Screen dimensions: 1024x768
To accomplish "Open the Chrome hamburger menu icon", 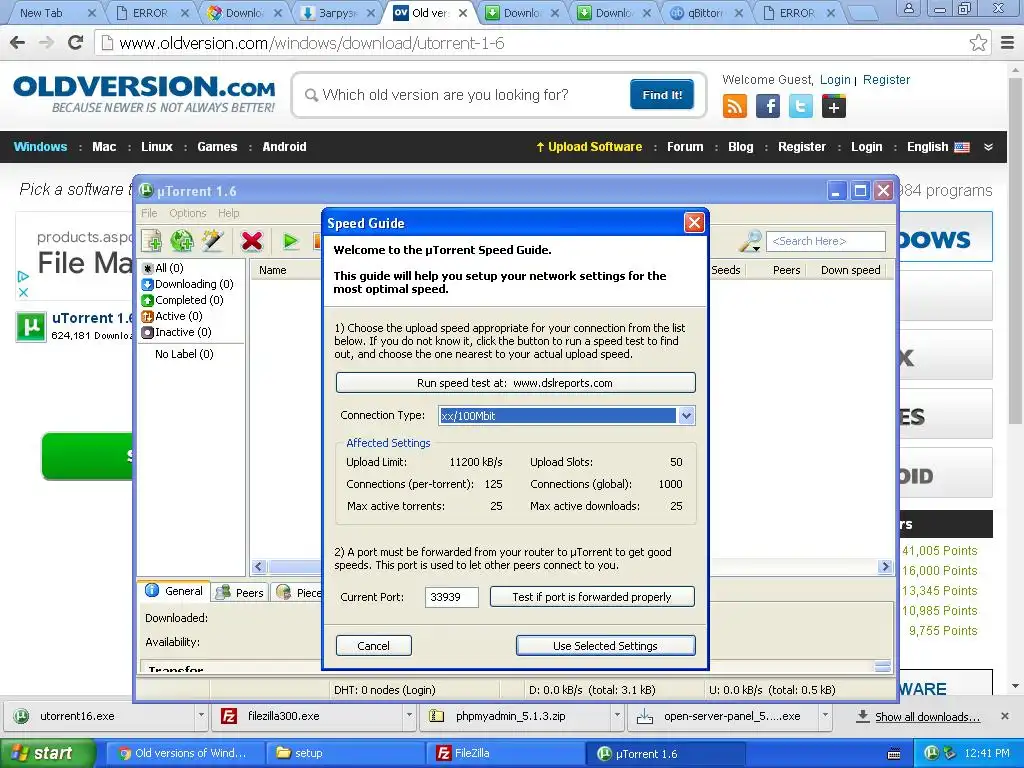I will [x=1008, y=43].
